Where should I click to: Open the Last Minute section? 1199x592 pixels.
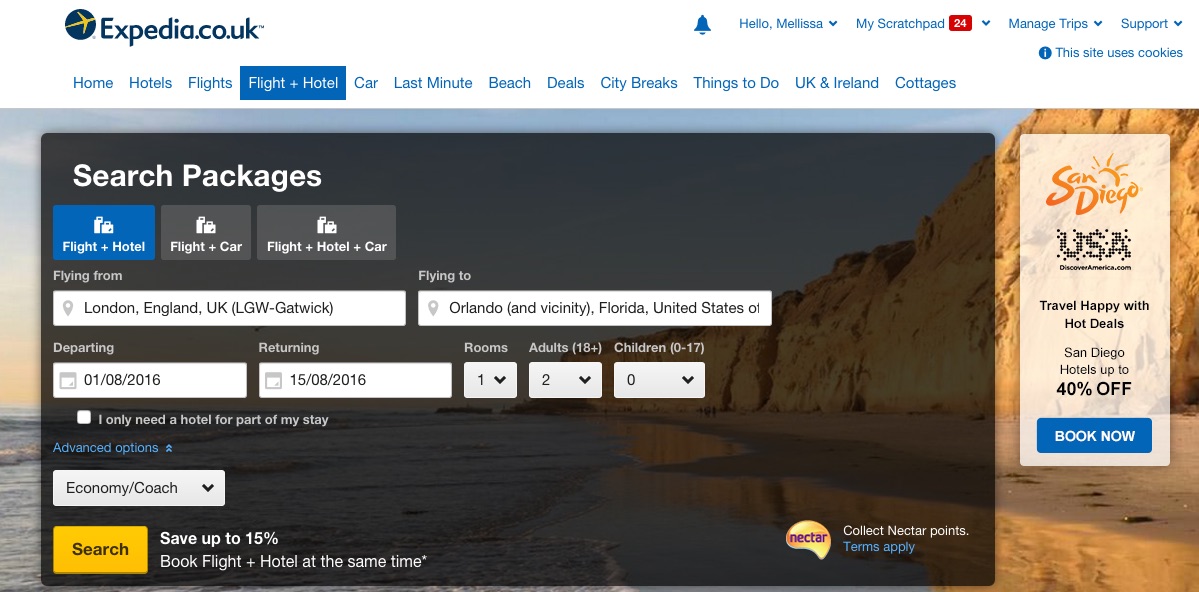(x=432, y=83)
